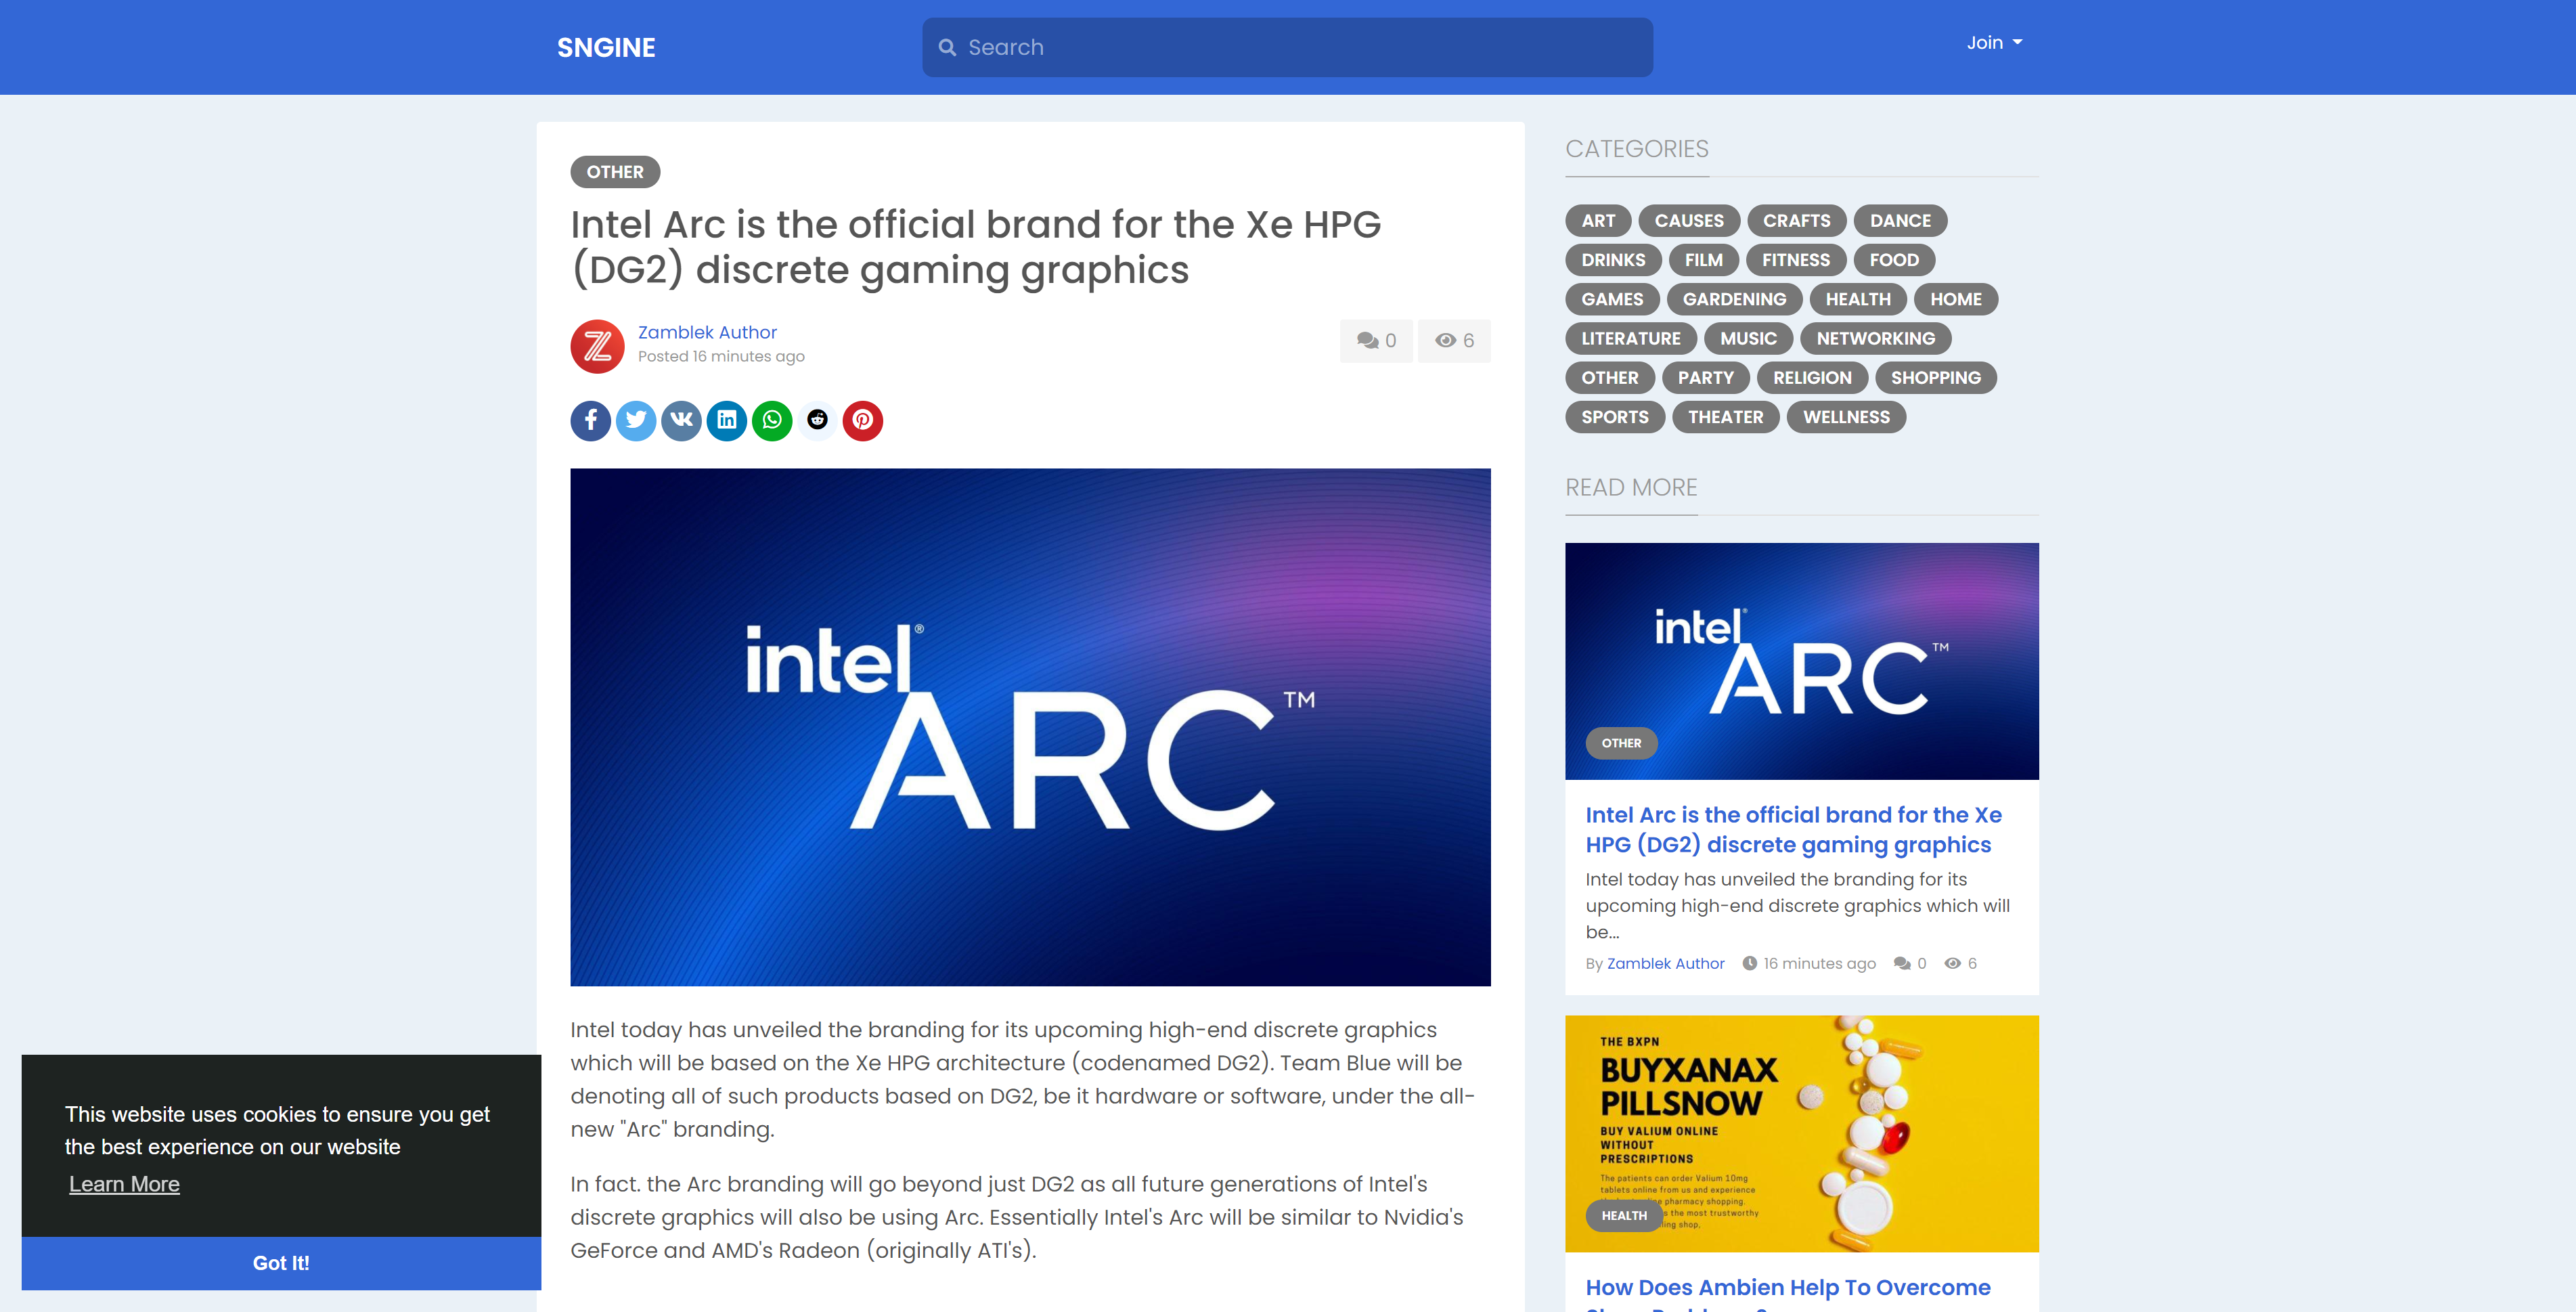Viewport: 2576px width, 1312px height.
Task: Open the FITNESS category
Action: coord(1795,260)
